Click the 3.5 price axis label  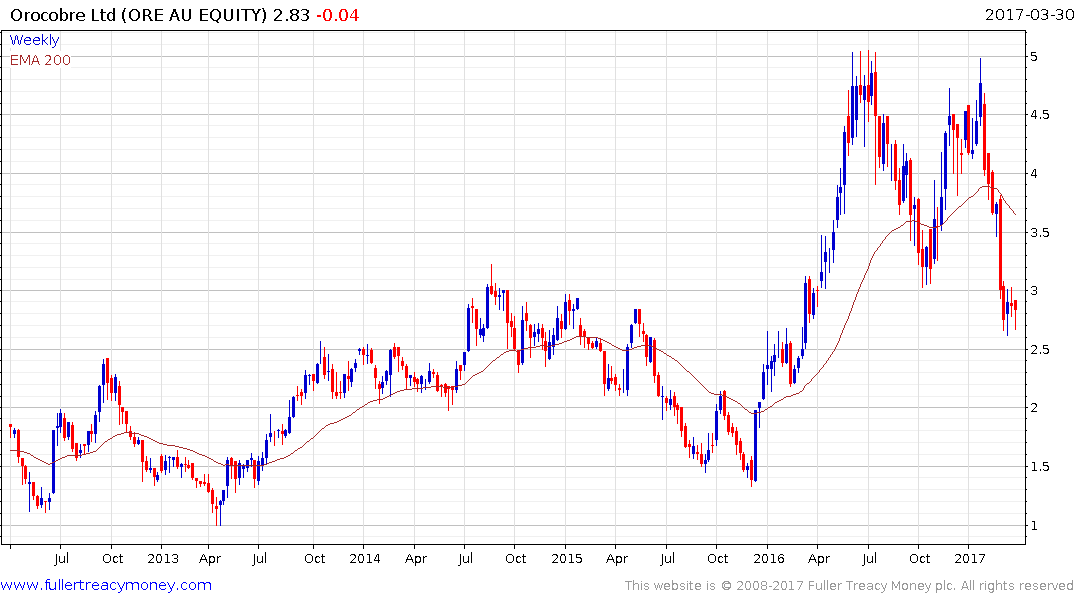tap(1040, 232)
